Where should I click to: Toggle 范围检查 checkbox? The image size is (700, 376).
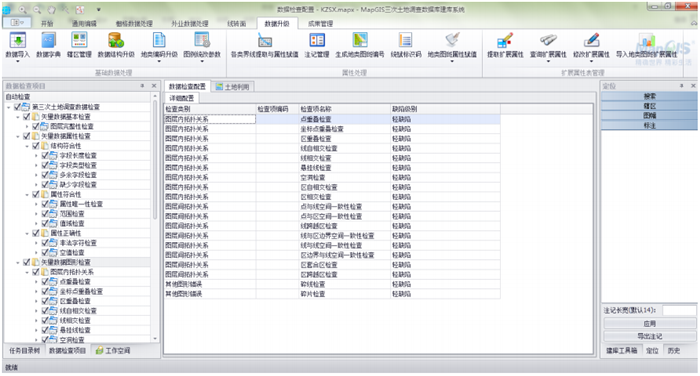[45, 213]
